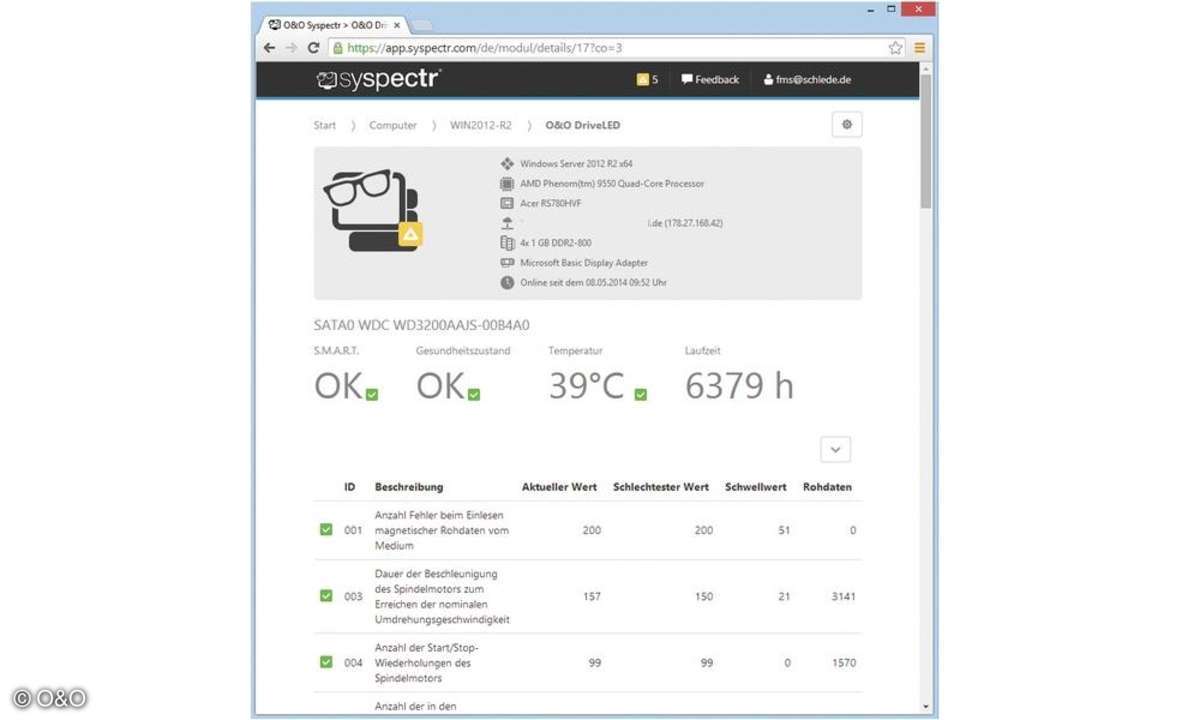Screen dimensions: 1200x720
Task: Expand the chevron dropdown above the table
Action: pyautogui.click(x=836, y=450)
